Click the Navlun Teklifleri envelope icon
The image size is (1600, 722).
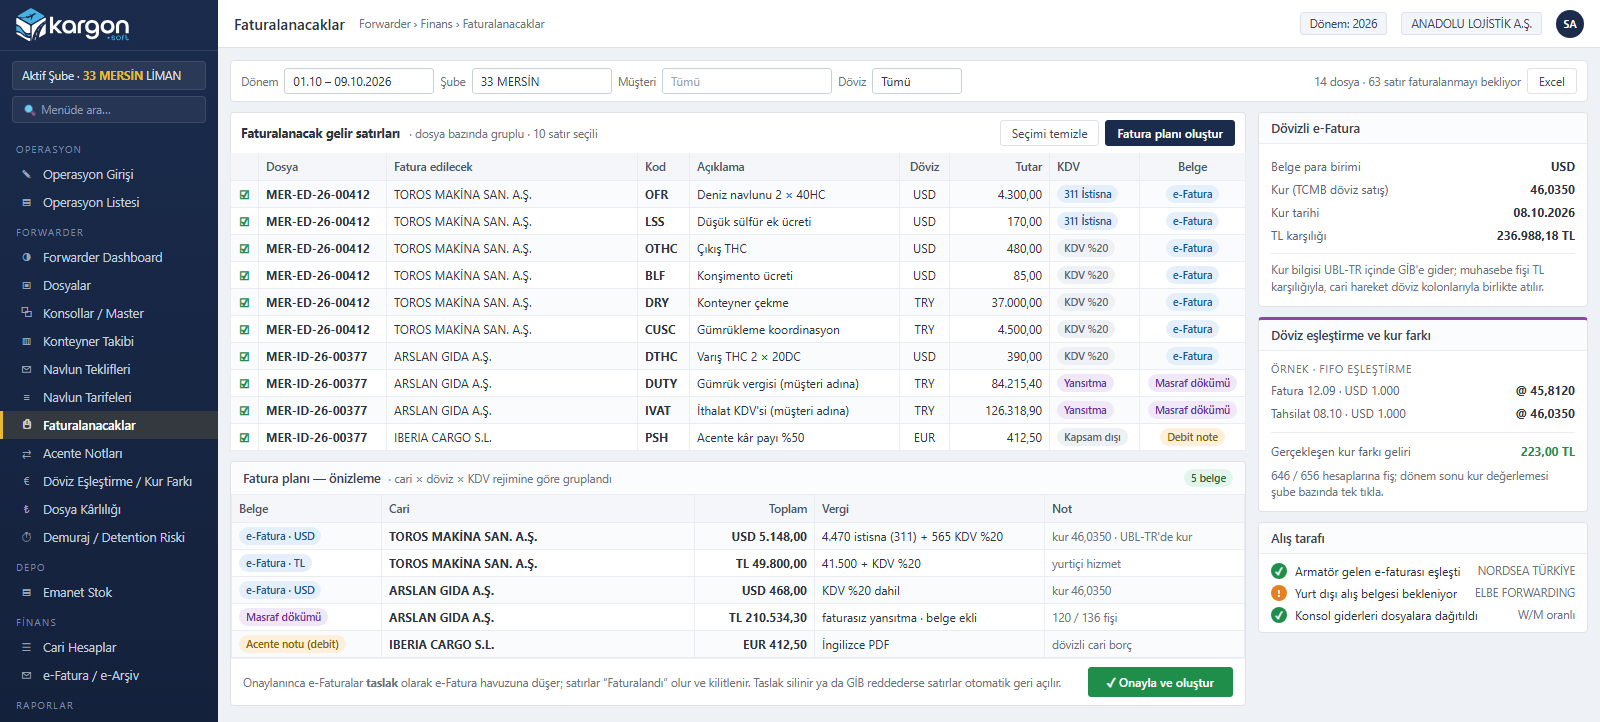pyautogui.click(x=27, y=370)
